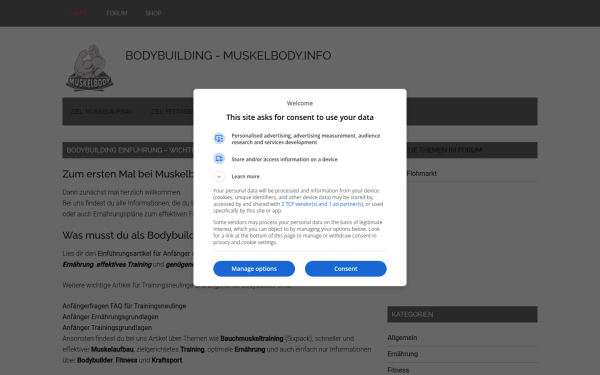
Task: Click the store information on device icon
Action: coord(219,158)
